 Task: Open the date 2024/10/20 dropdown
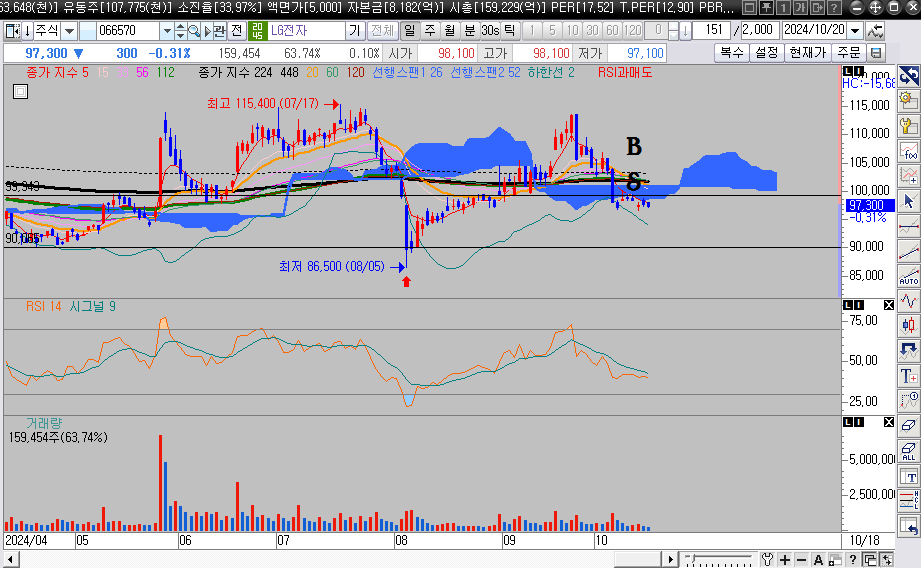pos(856,30)
